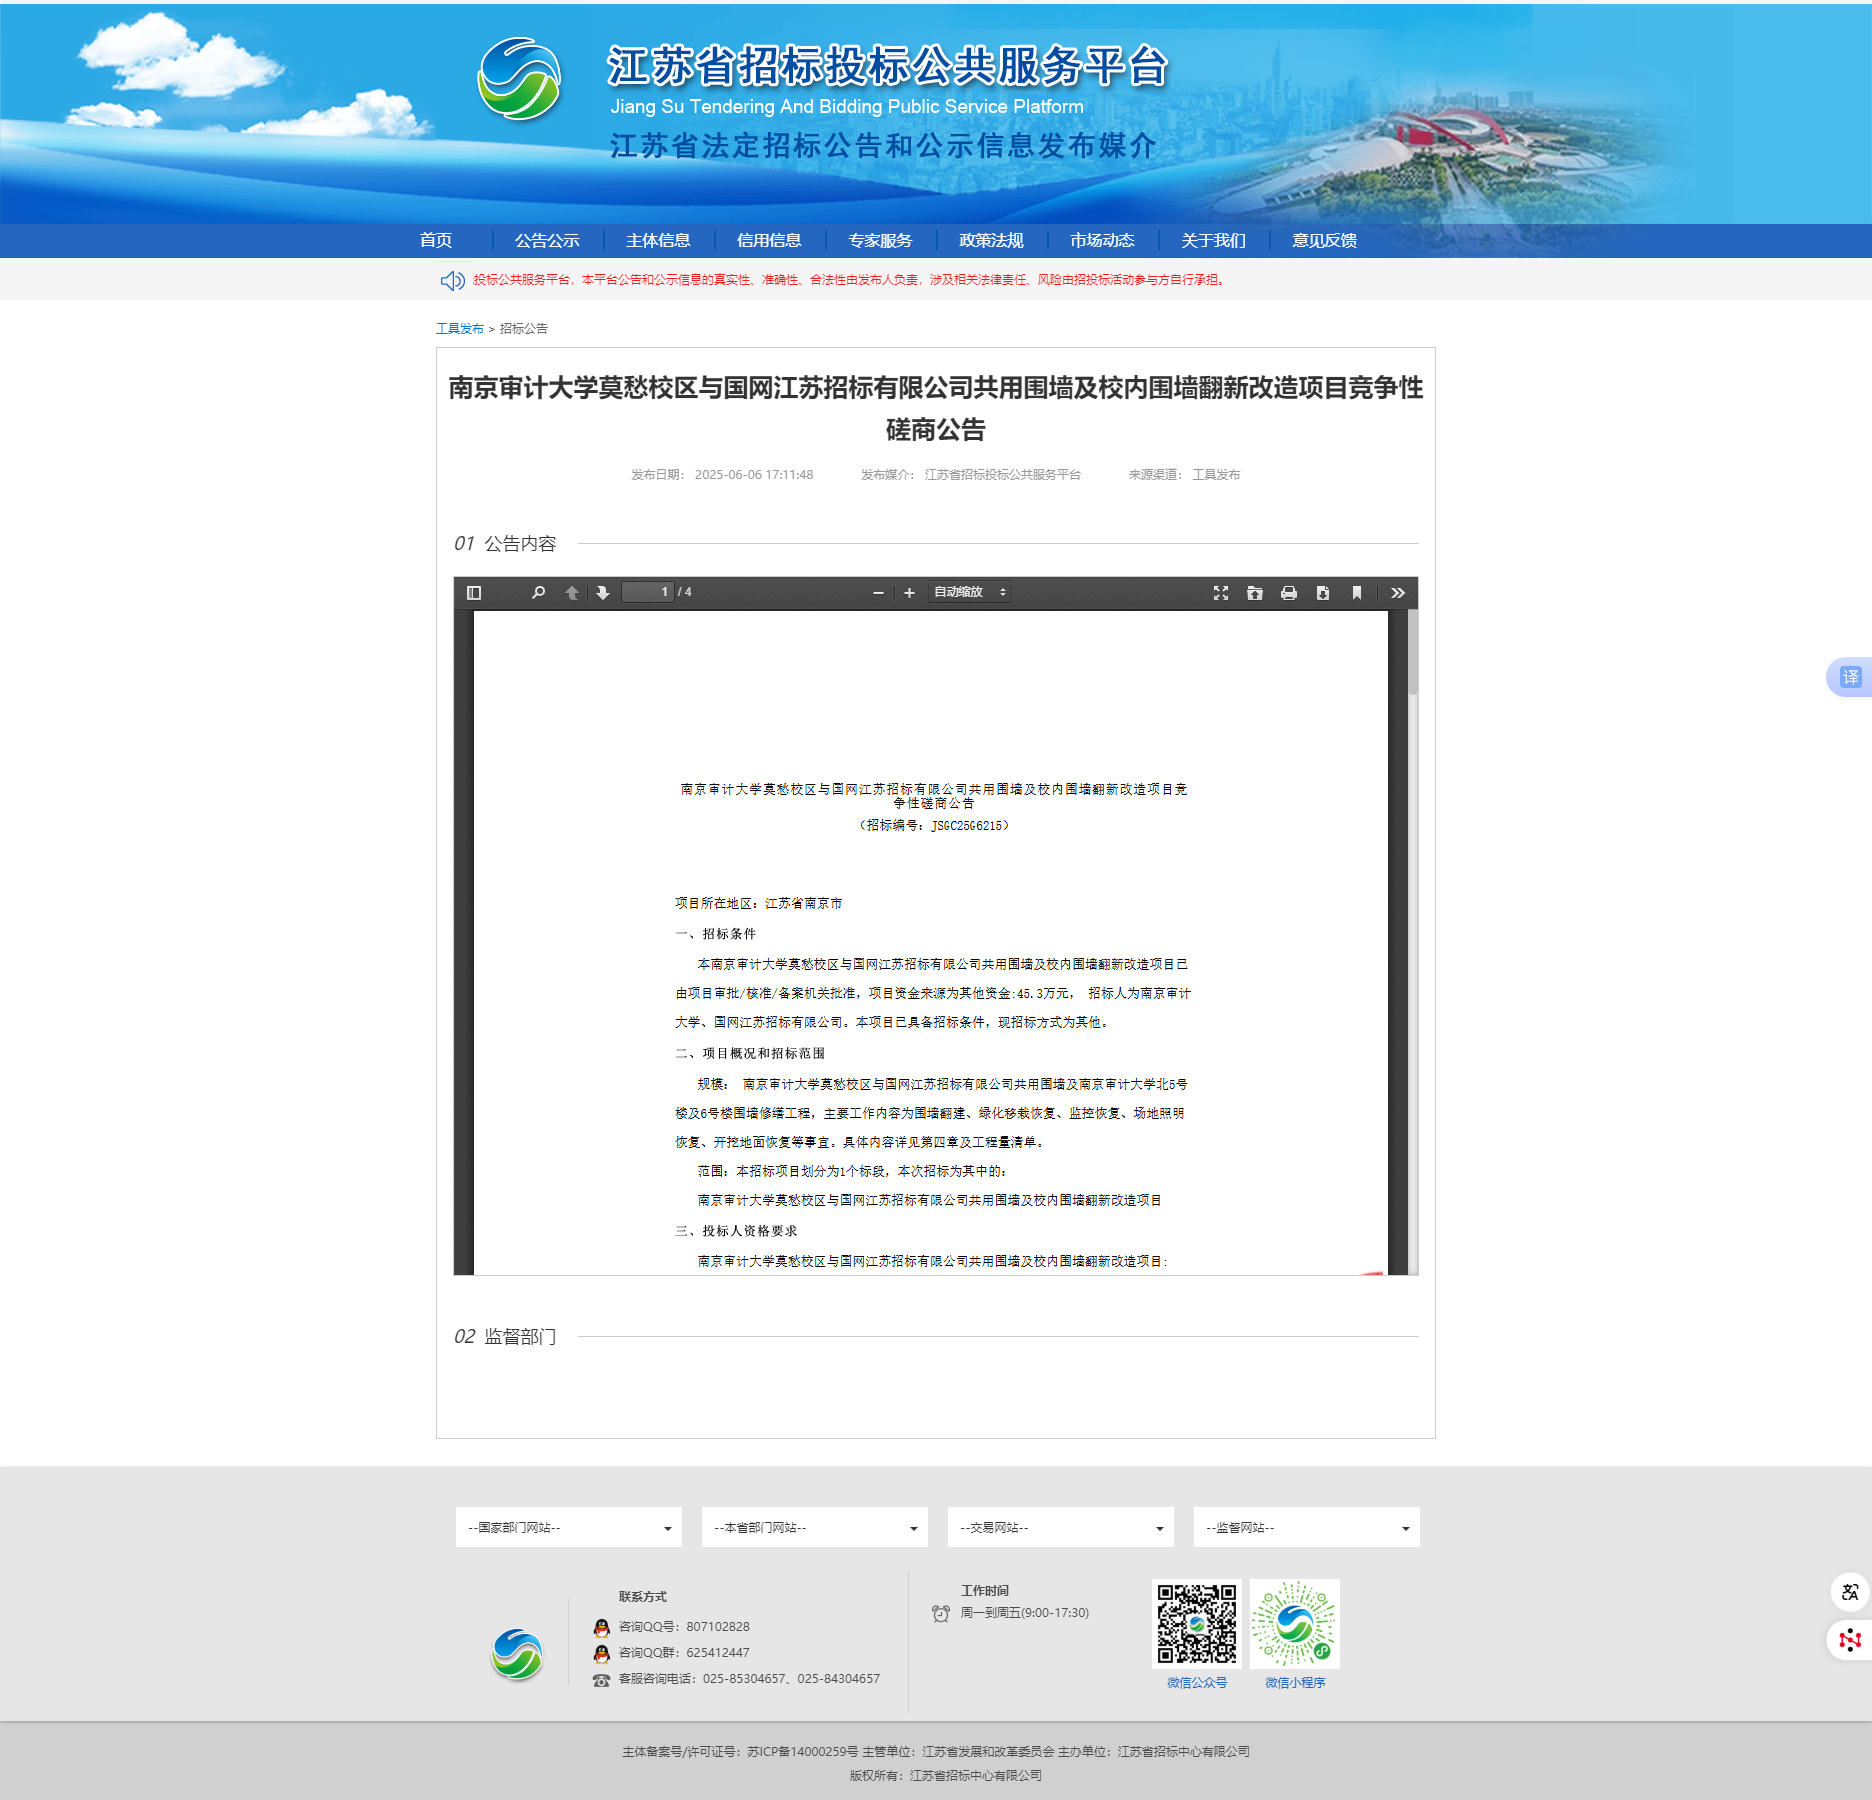Click the telephone icon beside 客服咨询电话

[x=601, y=1680]
